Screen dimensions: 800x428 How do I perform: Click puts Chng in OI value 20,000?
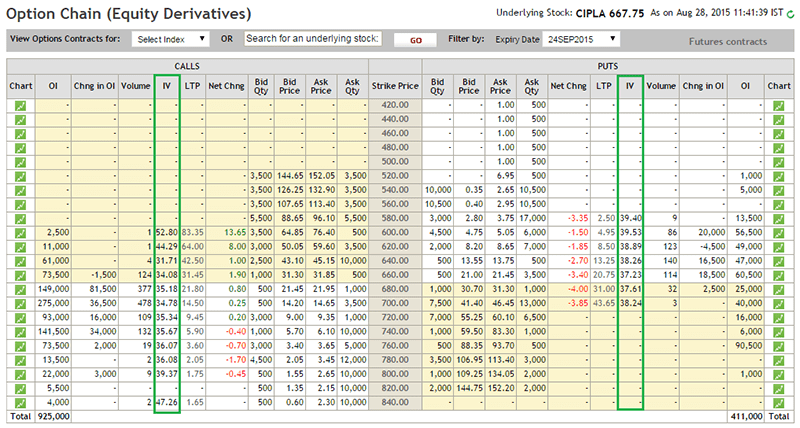tap(712, 232)
